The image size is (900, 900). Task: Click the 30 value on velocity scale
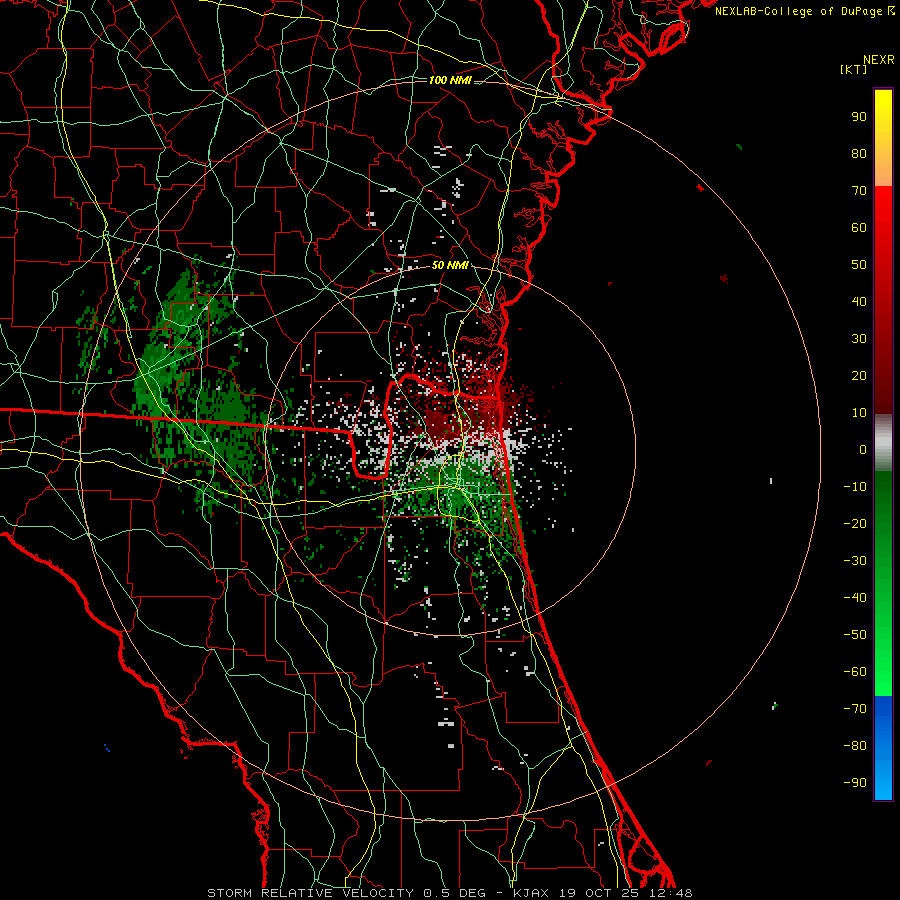(x=859, y=339)
